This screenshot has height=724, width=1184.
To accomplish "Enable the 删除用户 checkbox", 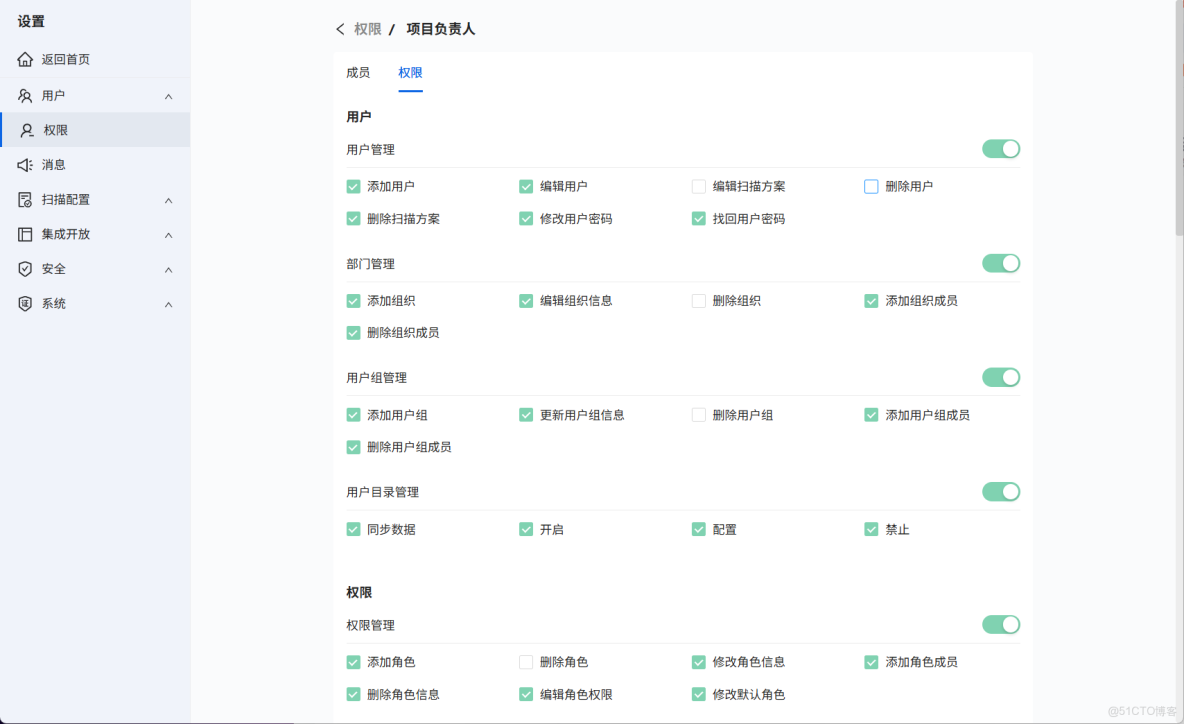I will coord(871,186).
